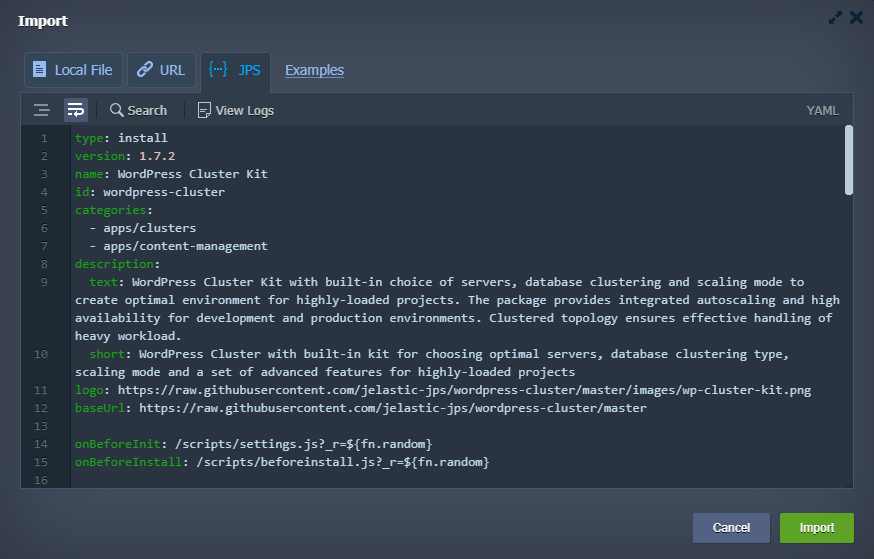Click the 'name: WordPress Cluster Kit' line
The image size is (874, 559).
171,174
